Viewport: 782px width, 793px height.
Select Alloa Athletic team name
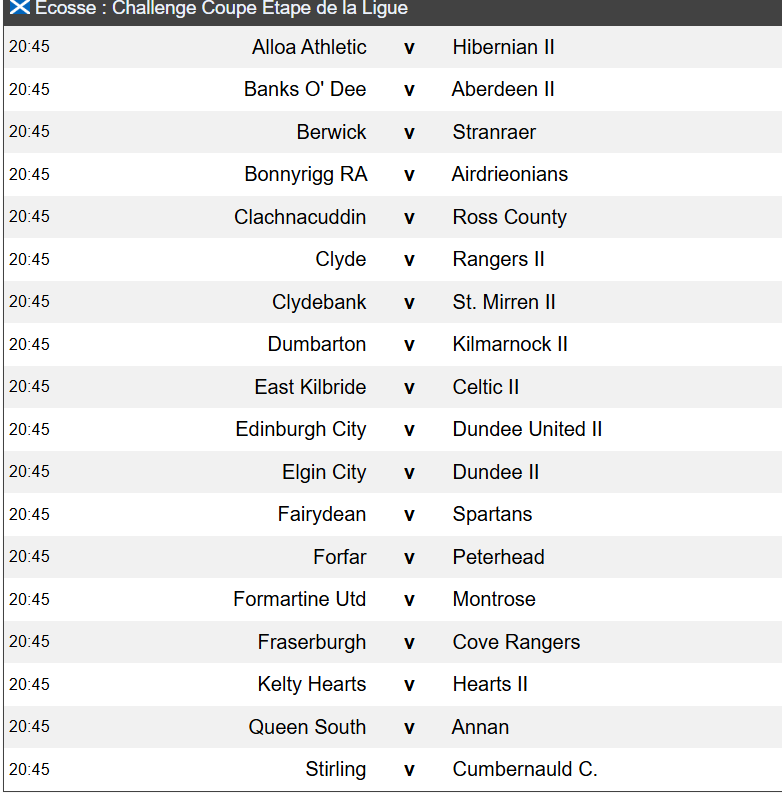(309, 47)
